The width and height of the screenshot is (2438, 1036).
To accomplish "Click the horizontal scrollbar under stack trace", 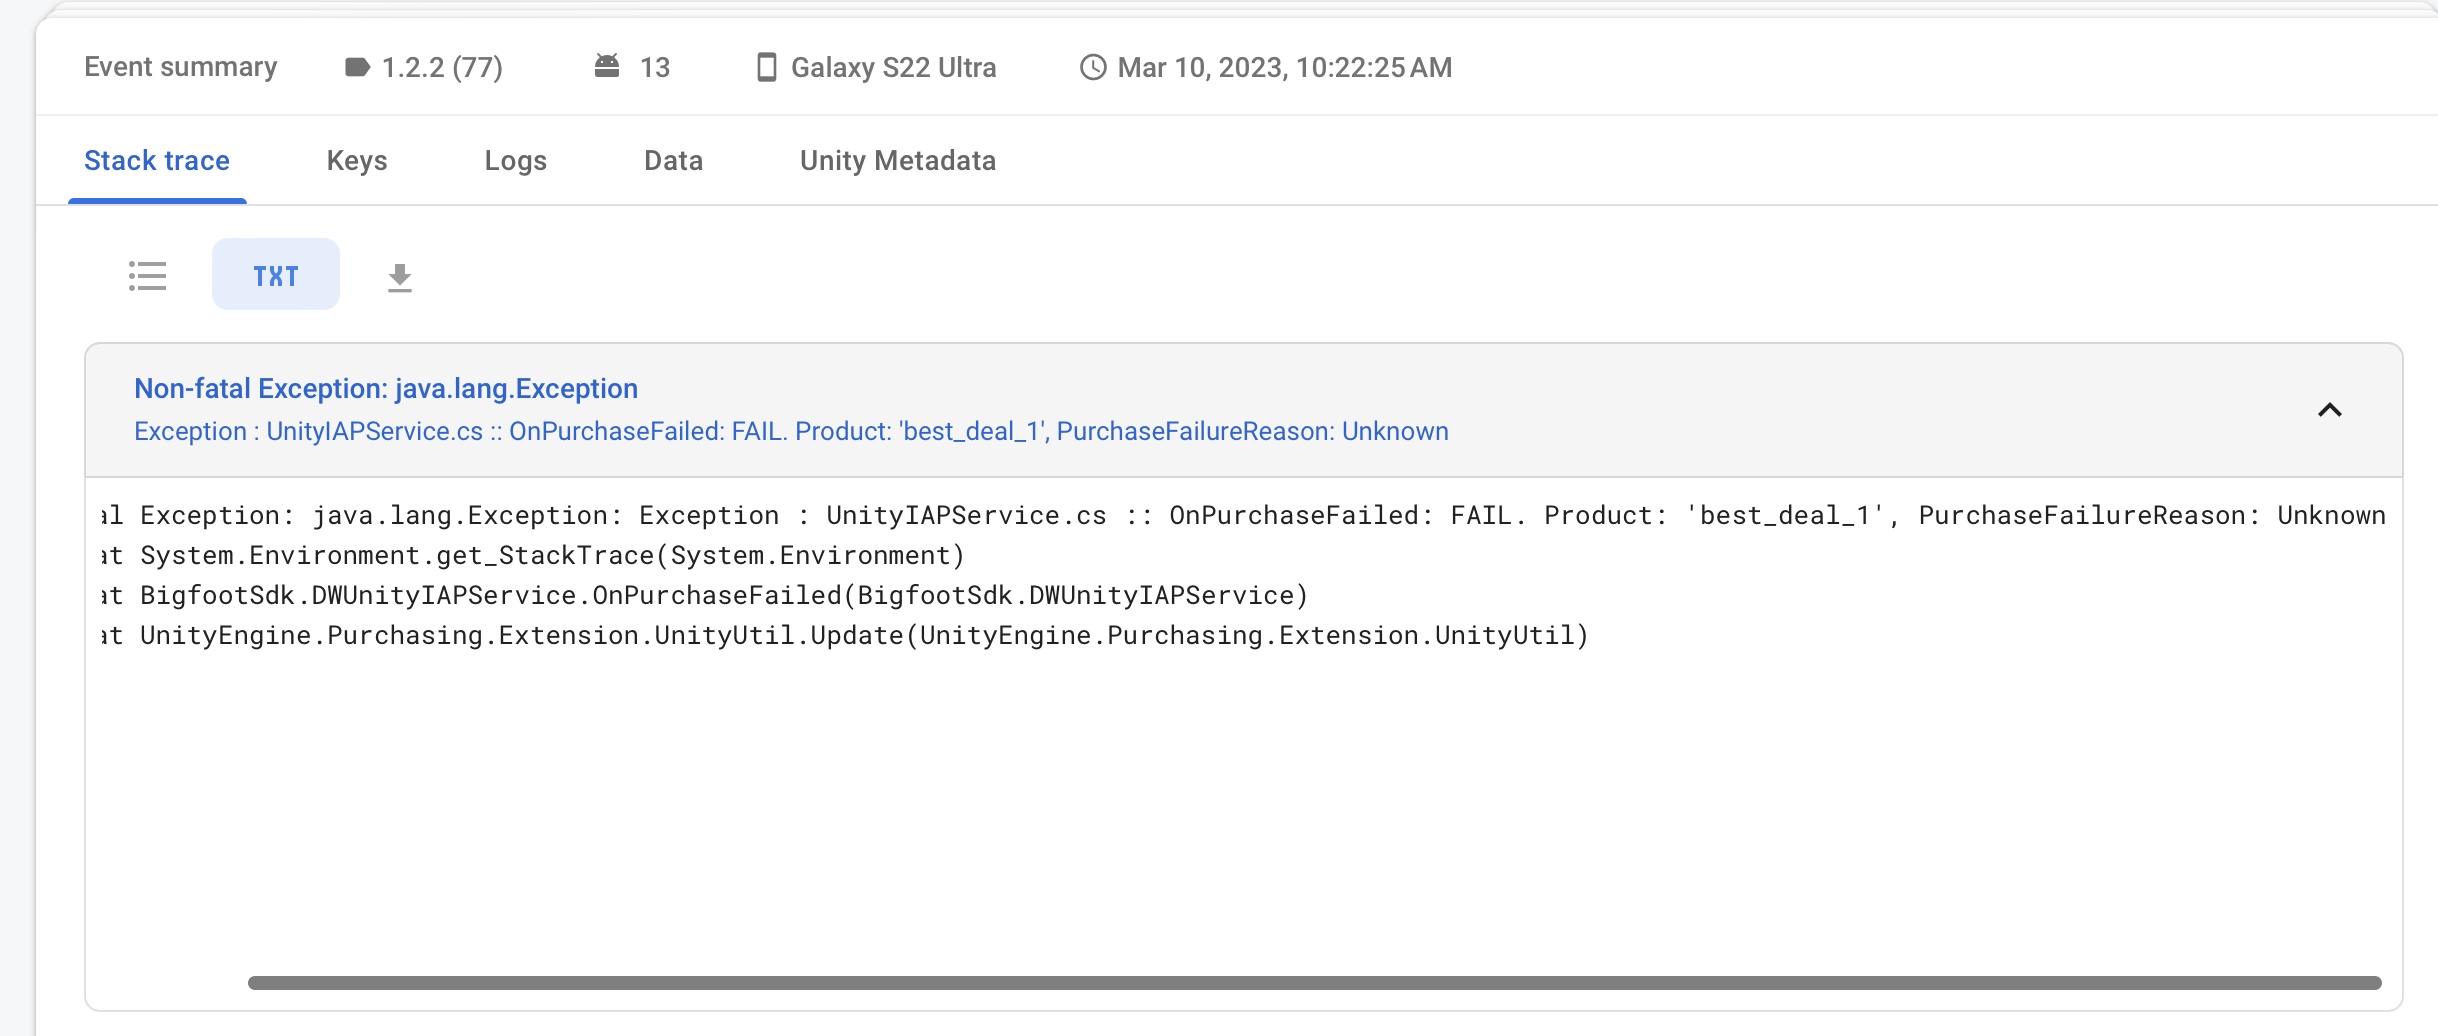I will pyautogui.click(x=1314, y=983).
